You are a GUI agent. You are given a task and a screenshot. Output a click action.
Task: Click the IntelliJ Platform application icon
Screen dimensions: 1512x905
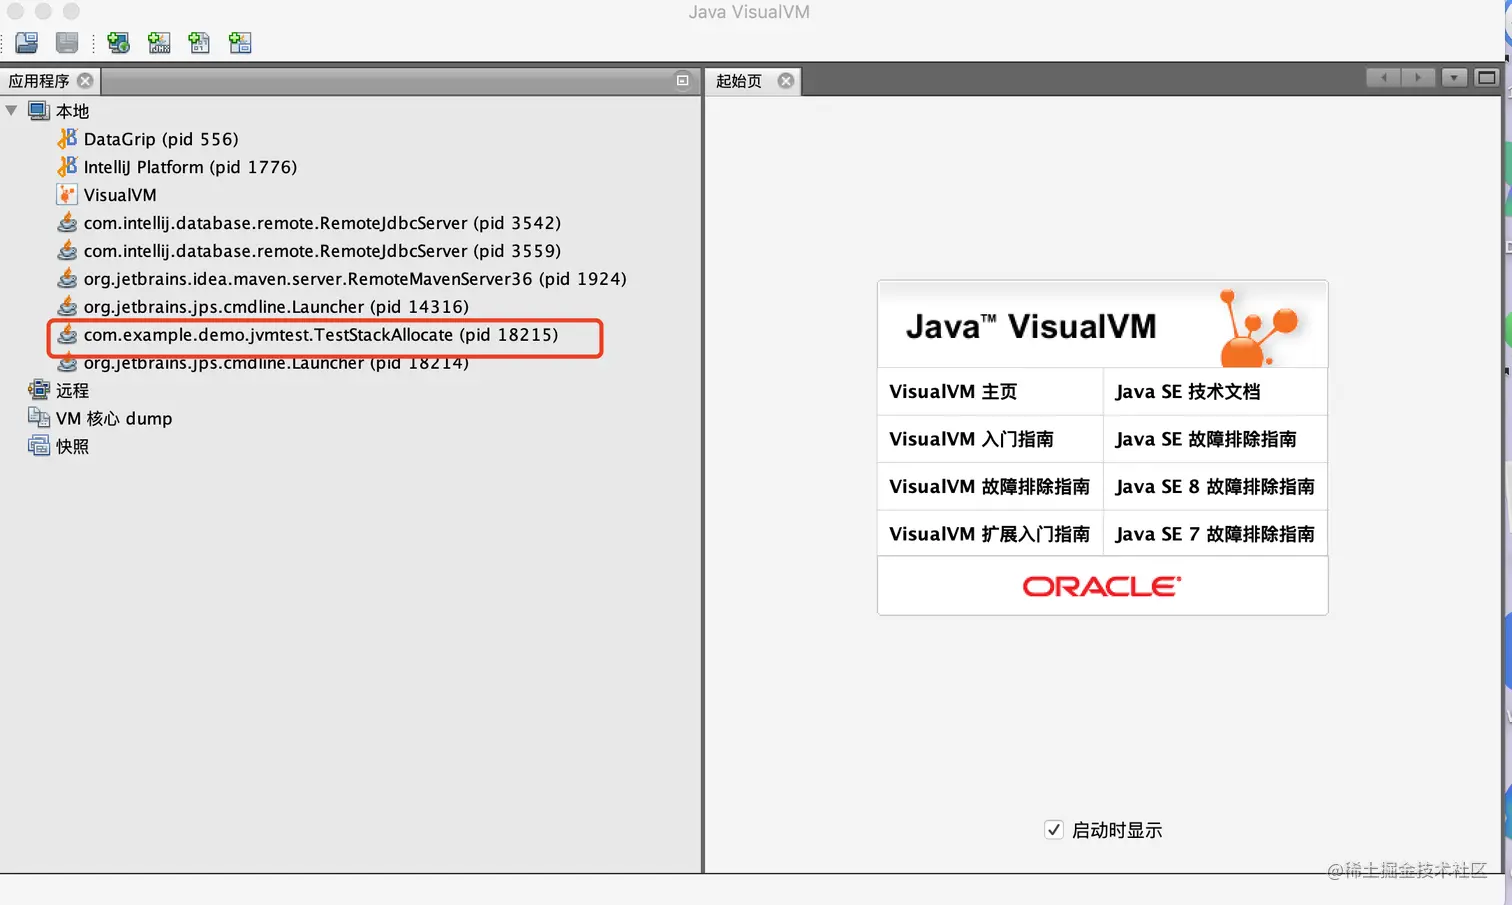67,166
